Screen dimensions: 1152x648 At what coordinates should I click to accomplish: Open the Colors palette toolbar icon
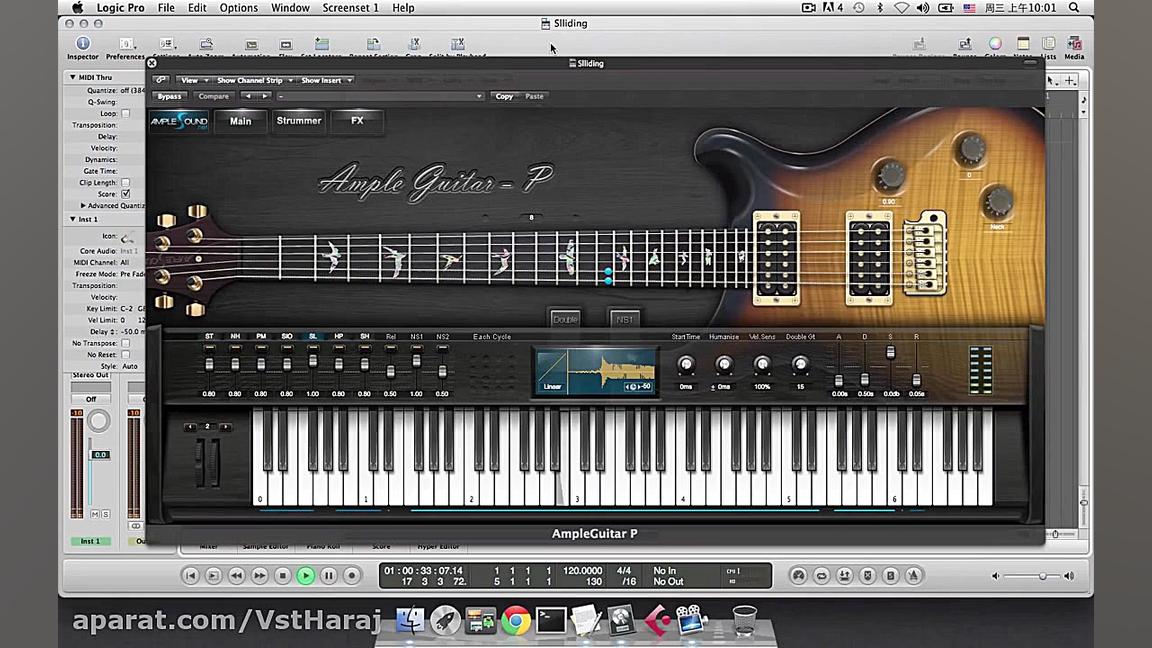pyautogui.click(x=995, y=44)
